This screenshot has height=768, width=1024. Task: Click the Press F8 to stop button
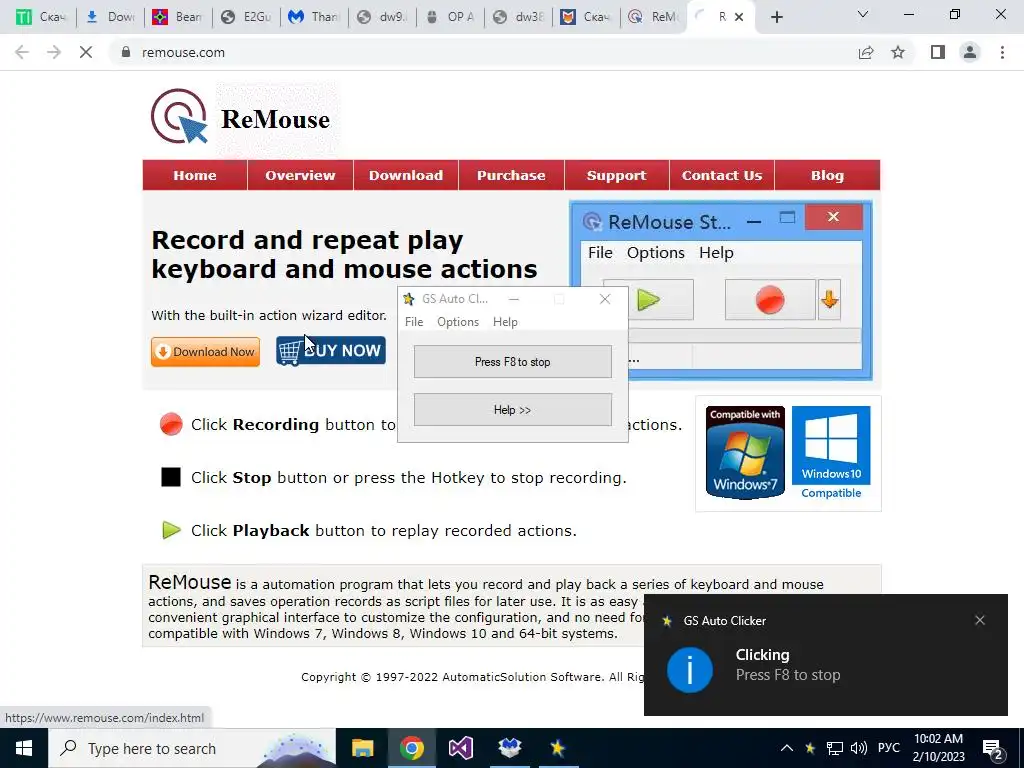[513, 362]
